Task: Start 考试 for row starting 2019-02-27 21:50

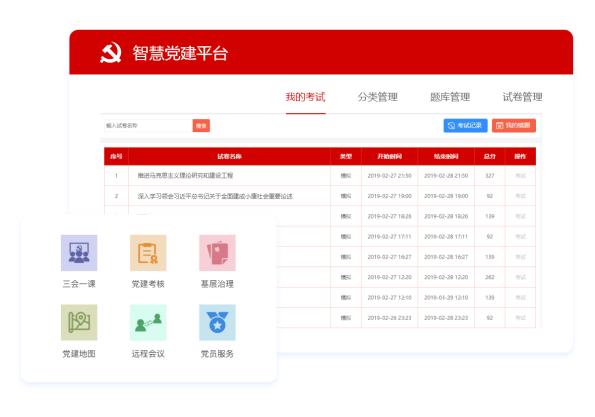Action: click(520, 176)
